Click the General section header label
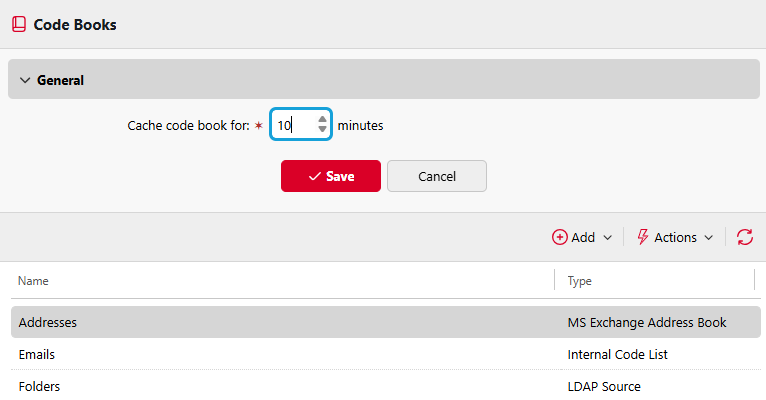The height and width of the screenshot is (400, 766). pyautogui.click(x=60, y=80)
